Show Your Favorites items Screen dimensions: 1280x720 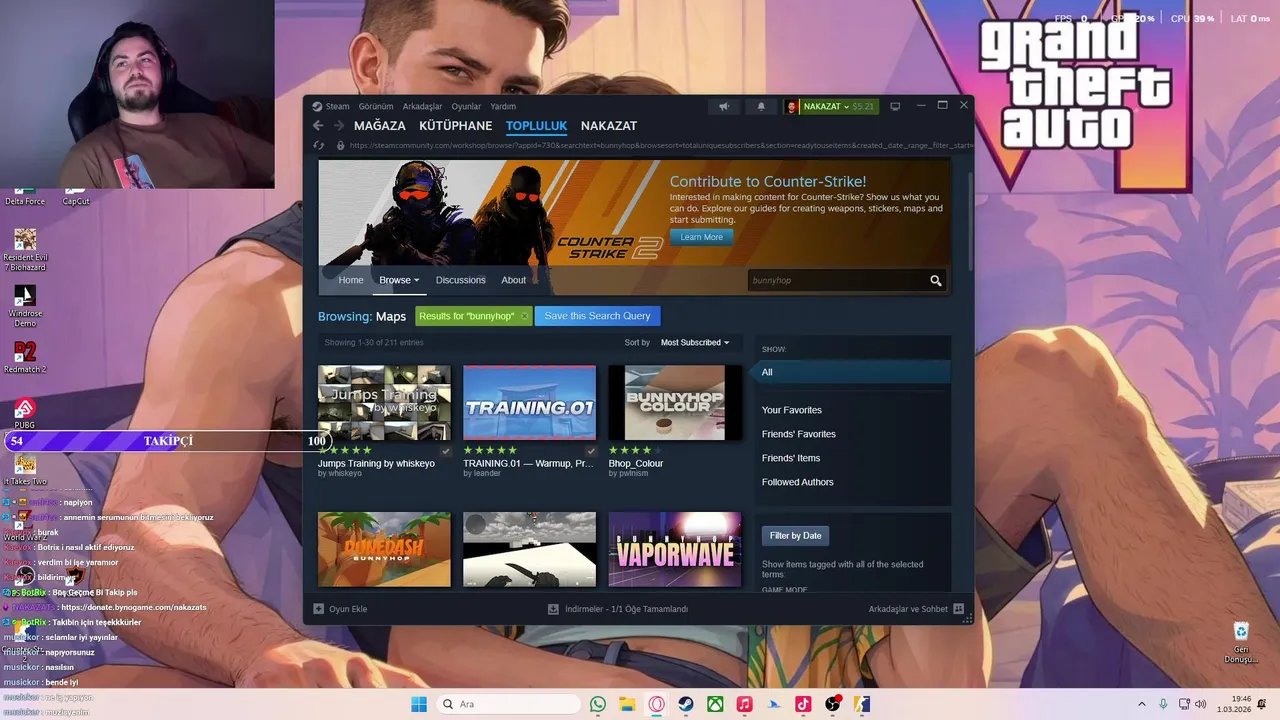click(792, 410)
